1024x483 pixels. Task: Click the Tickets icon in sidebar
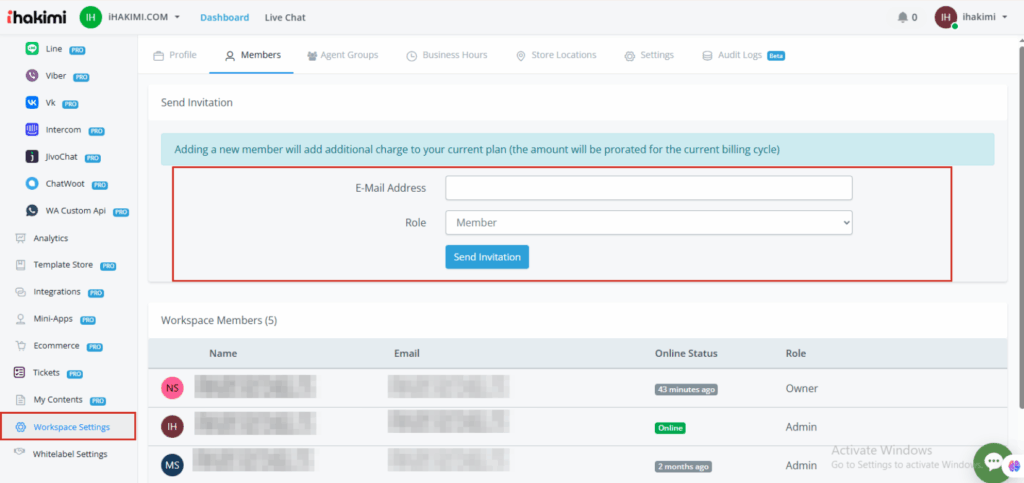pos(20,373)
